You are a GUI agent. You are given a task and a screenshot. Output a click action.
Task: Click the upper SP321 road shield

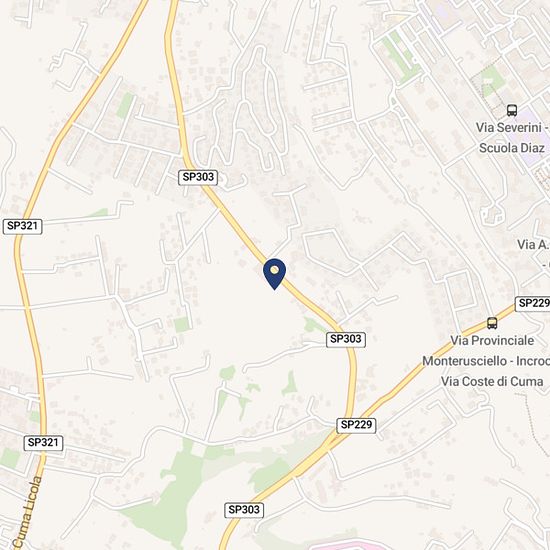(22, 226)
